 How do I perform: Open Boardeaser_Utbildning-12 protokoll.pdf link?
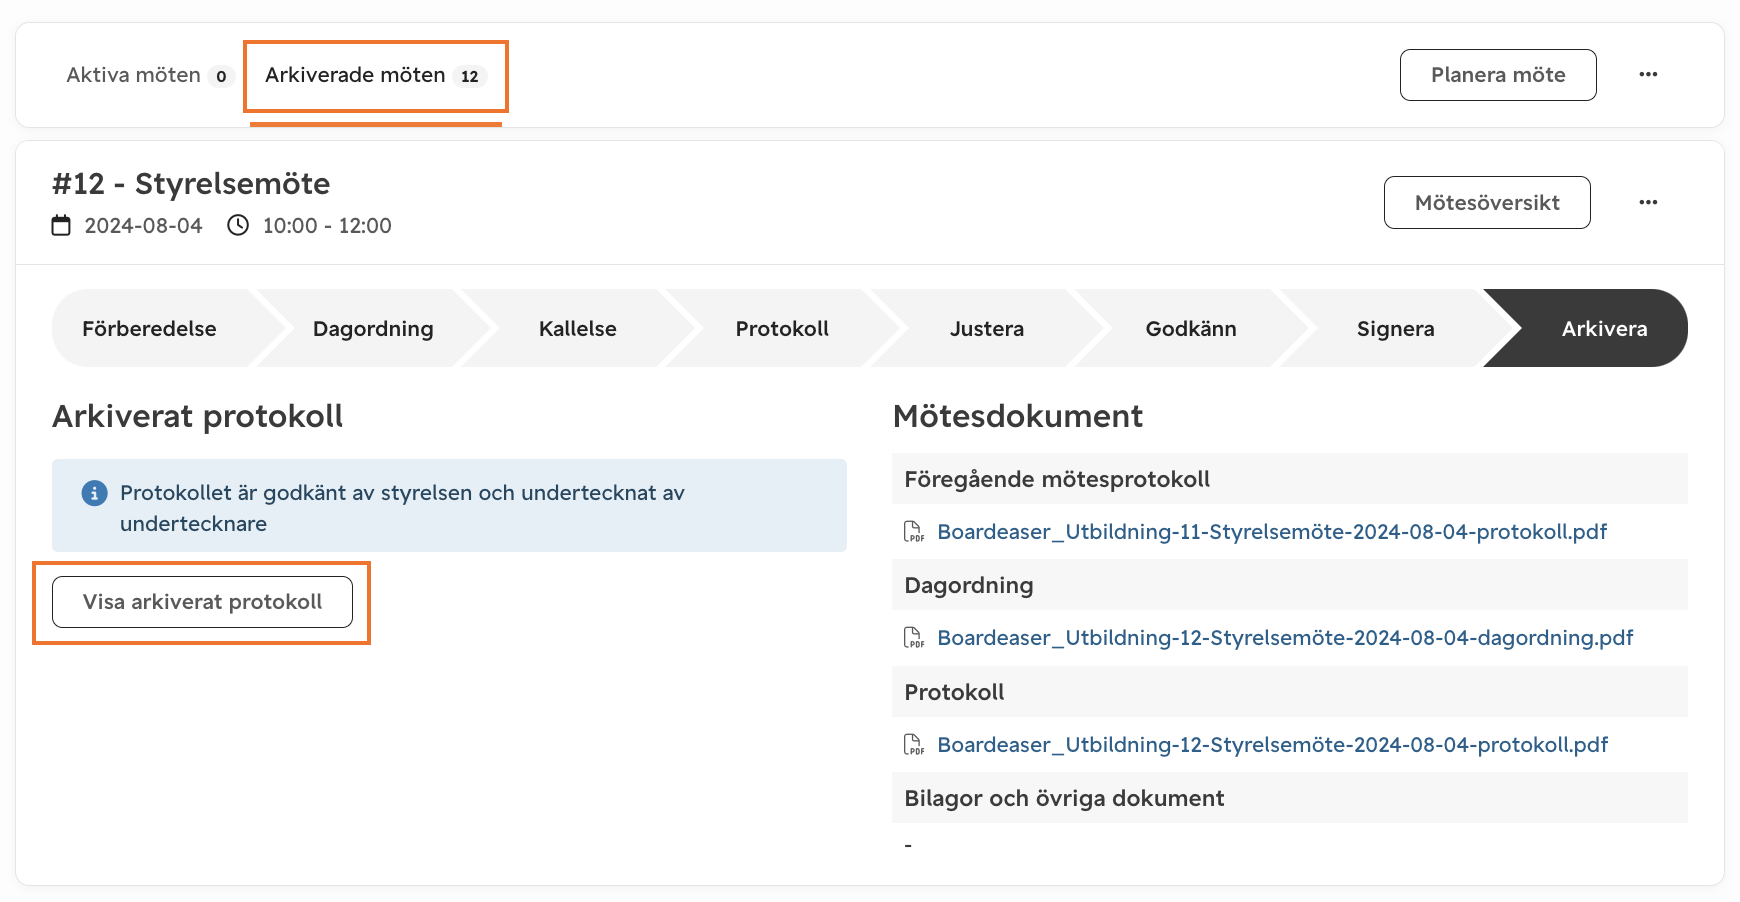pyautogui.click(x=1272, y=744)
